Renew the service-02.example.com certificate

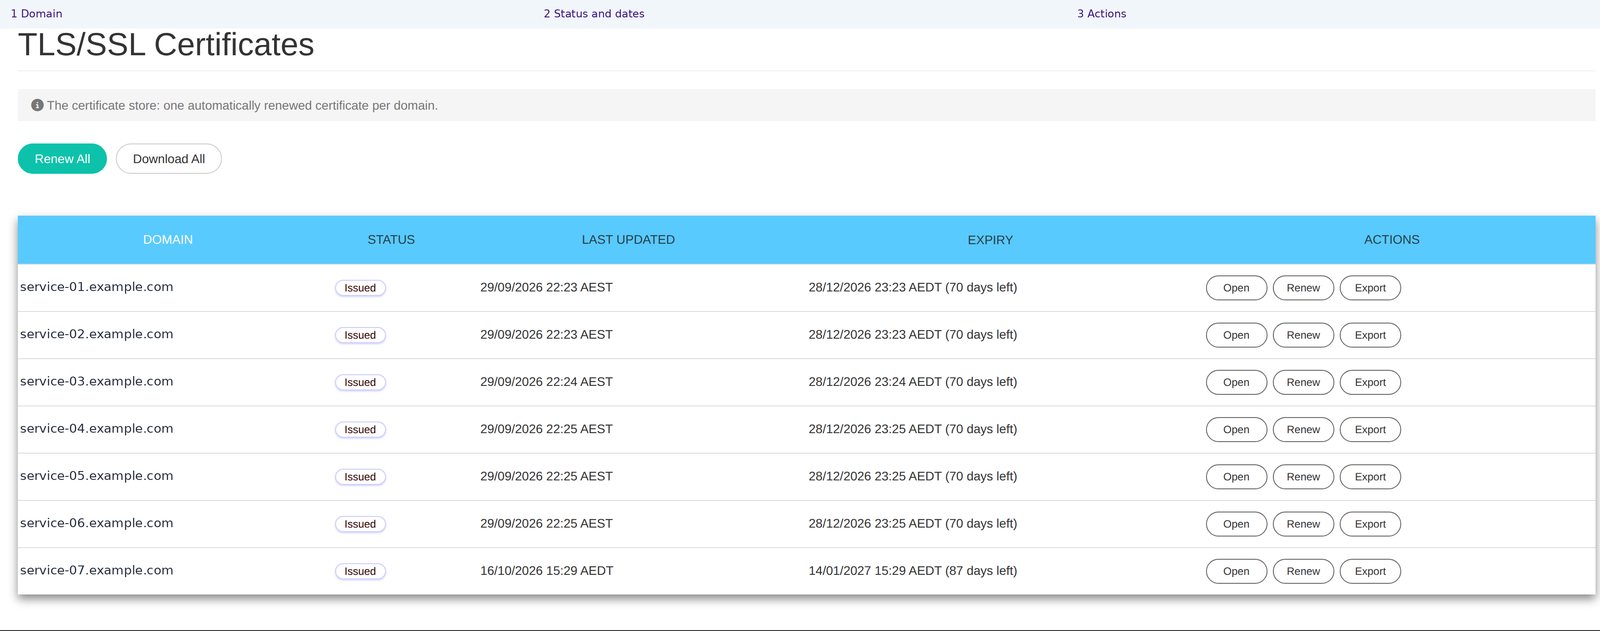pyautogui.click(x=1303, y=335)
